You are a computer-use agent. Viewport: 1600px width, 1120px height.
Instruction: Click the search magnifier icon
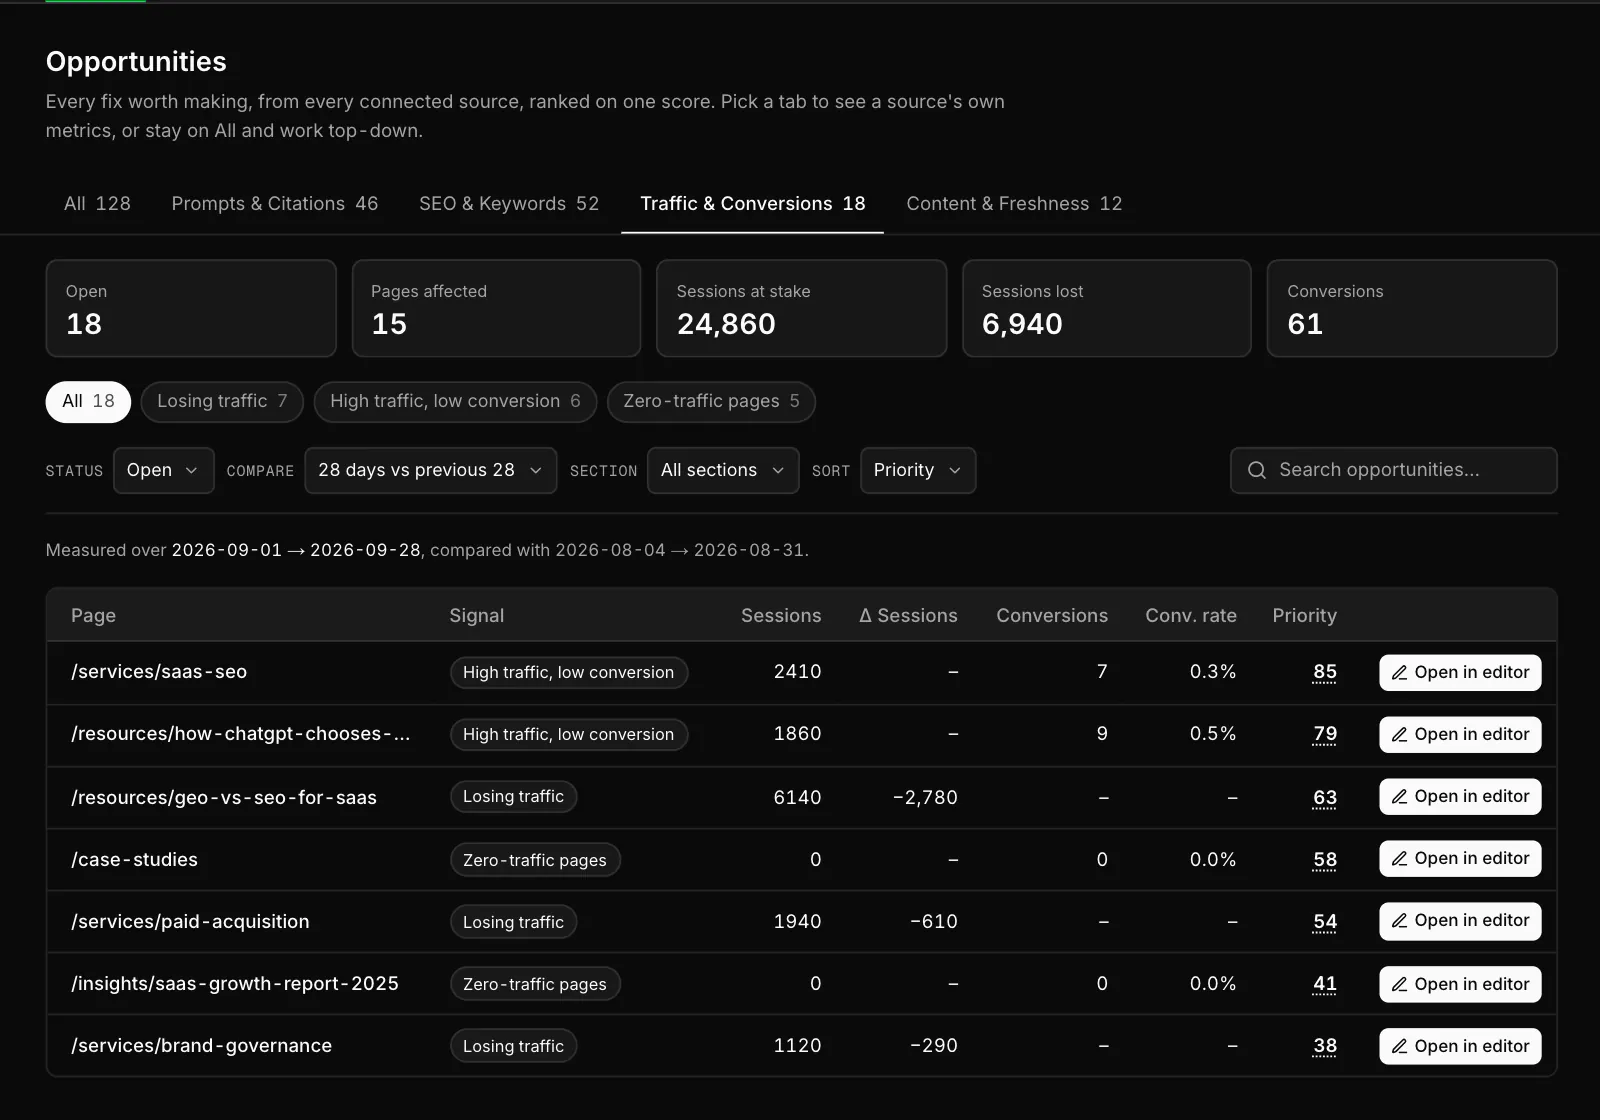pos(1257,470)
